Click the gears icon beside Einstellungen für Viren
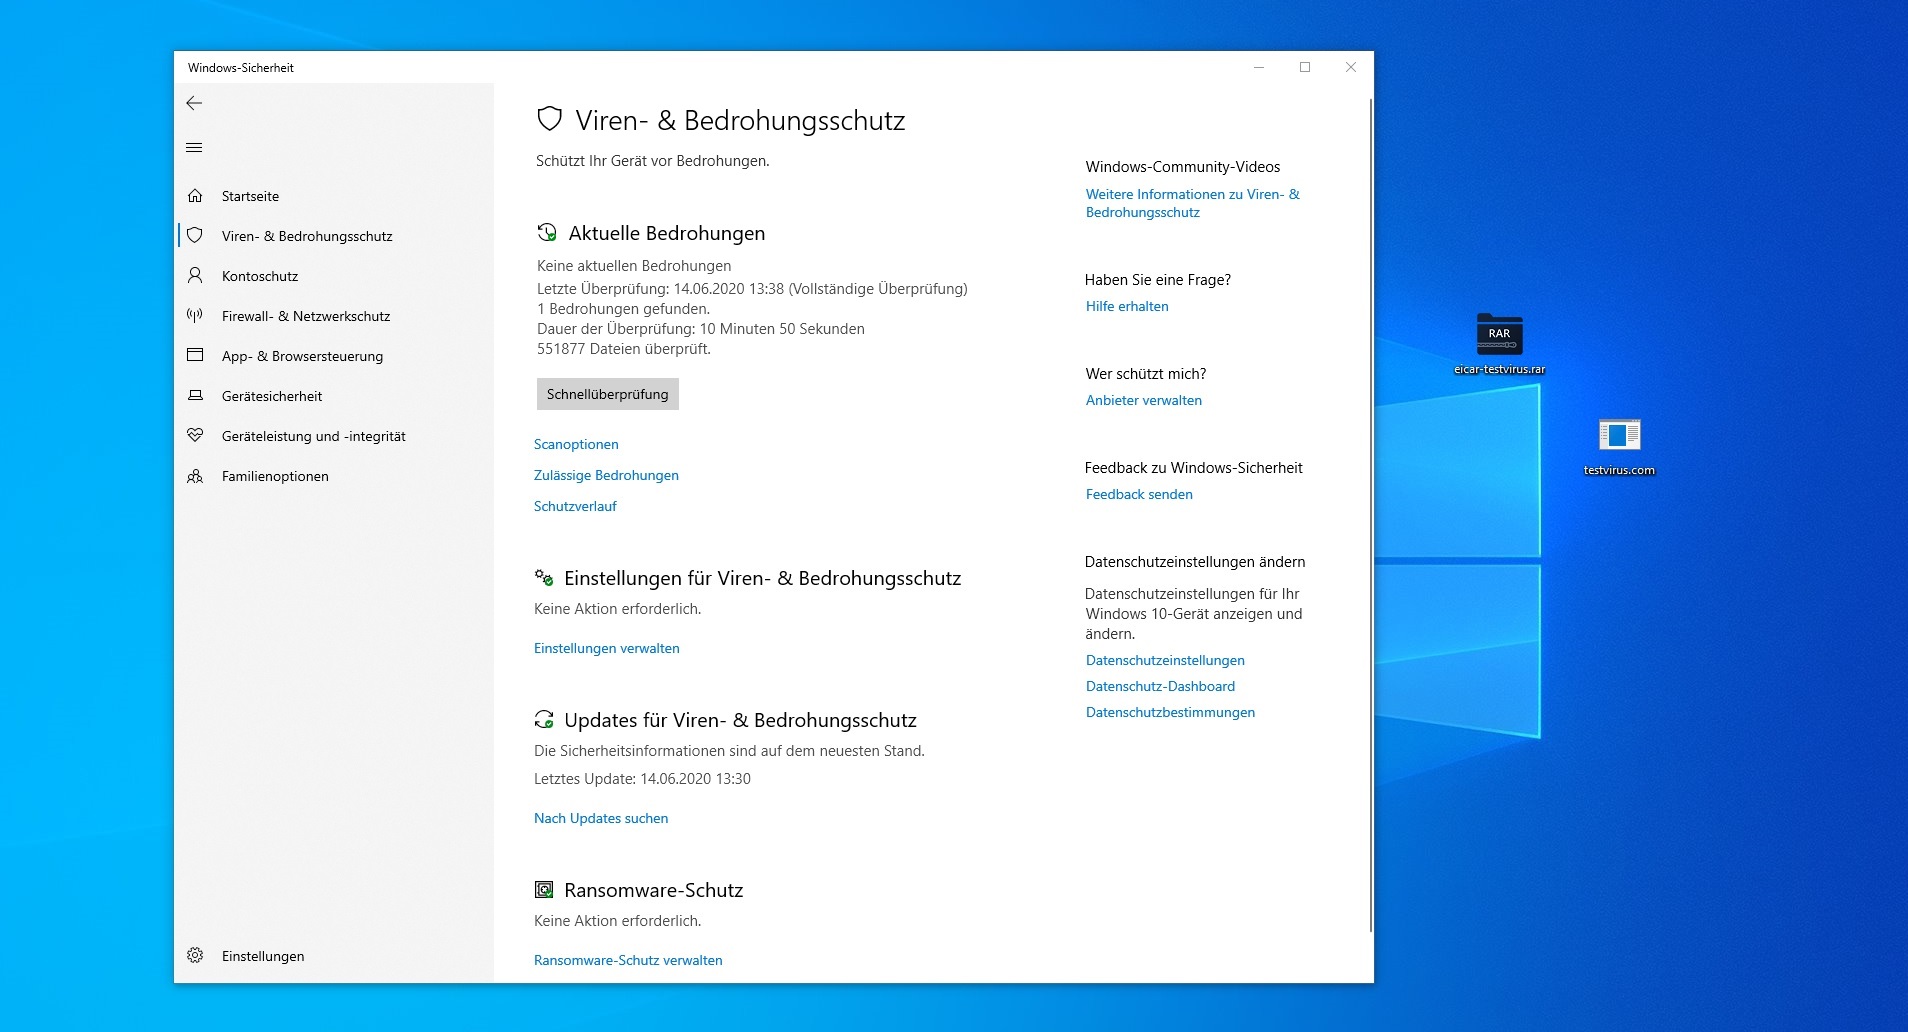The image size is (1908, 1032). [x=544, y=578]
